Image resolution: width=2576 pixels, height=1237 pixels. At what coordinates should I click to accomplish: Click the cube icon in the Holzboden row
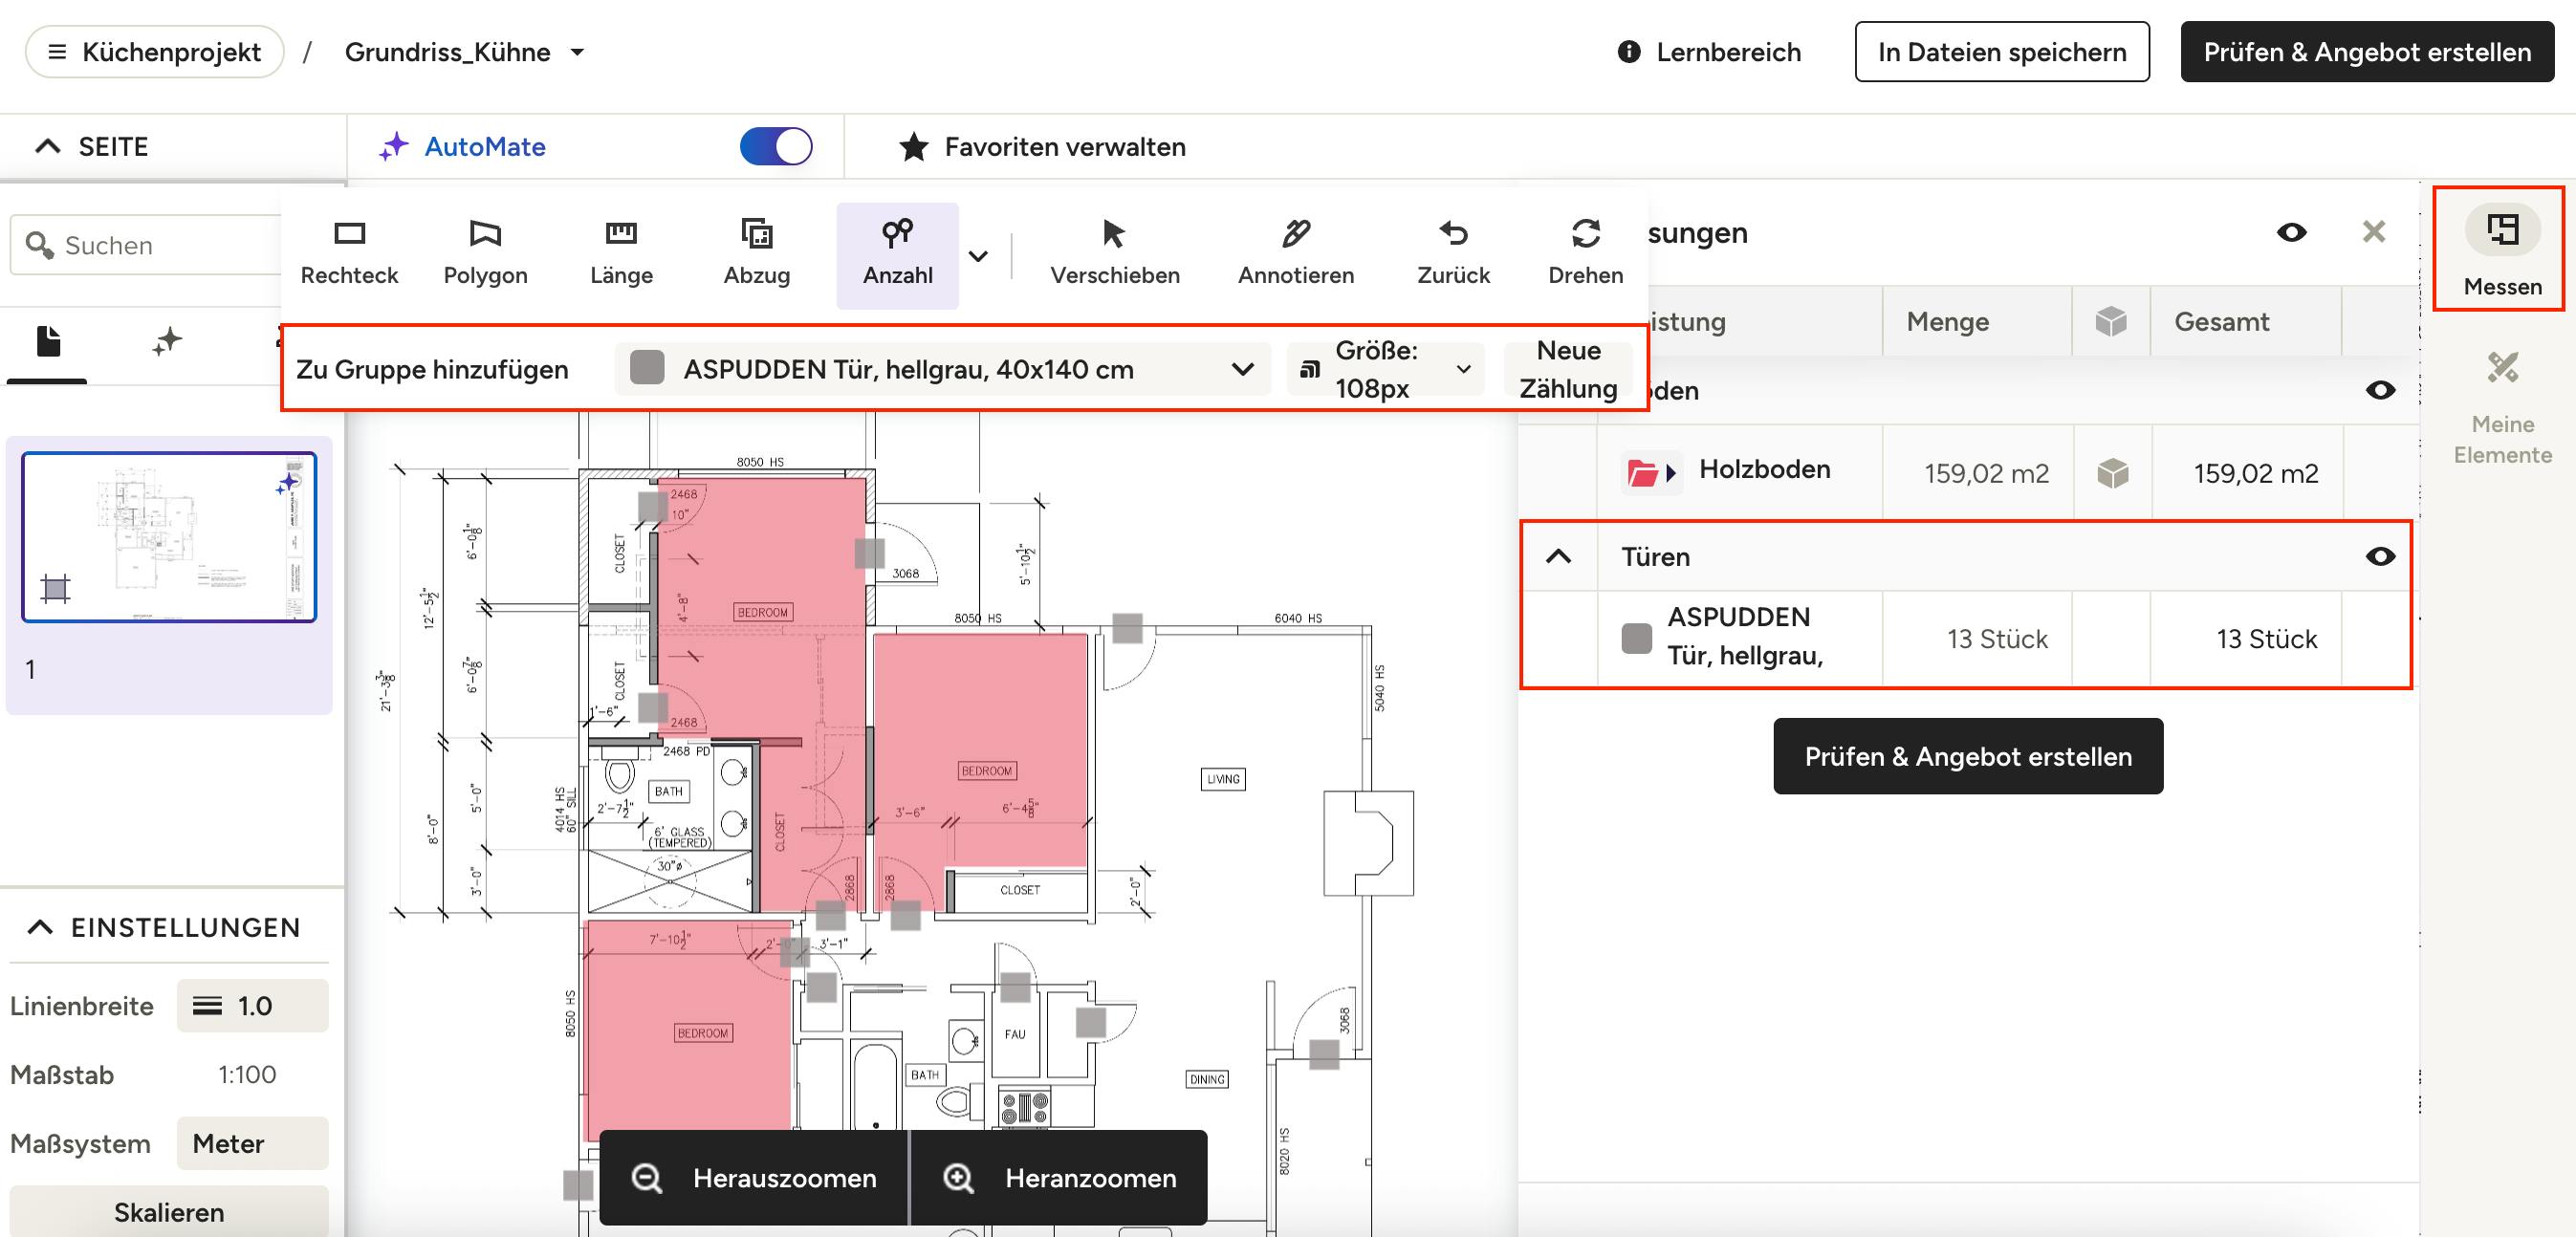point(2112,473)
